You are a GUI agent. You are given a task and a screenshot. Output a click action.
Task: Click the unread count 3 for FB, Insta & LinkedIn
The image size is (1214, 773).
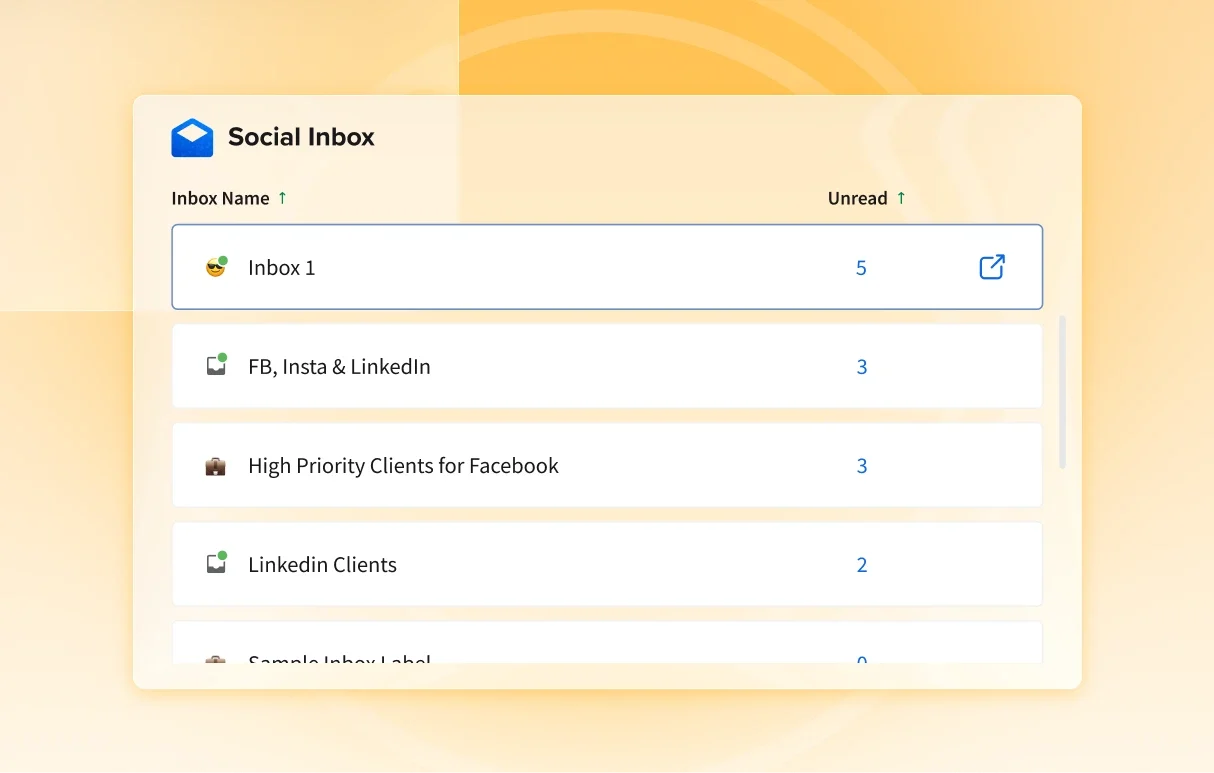pos(861,366)
